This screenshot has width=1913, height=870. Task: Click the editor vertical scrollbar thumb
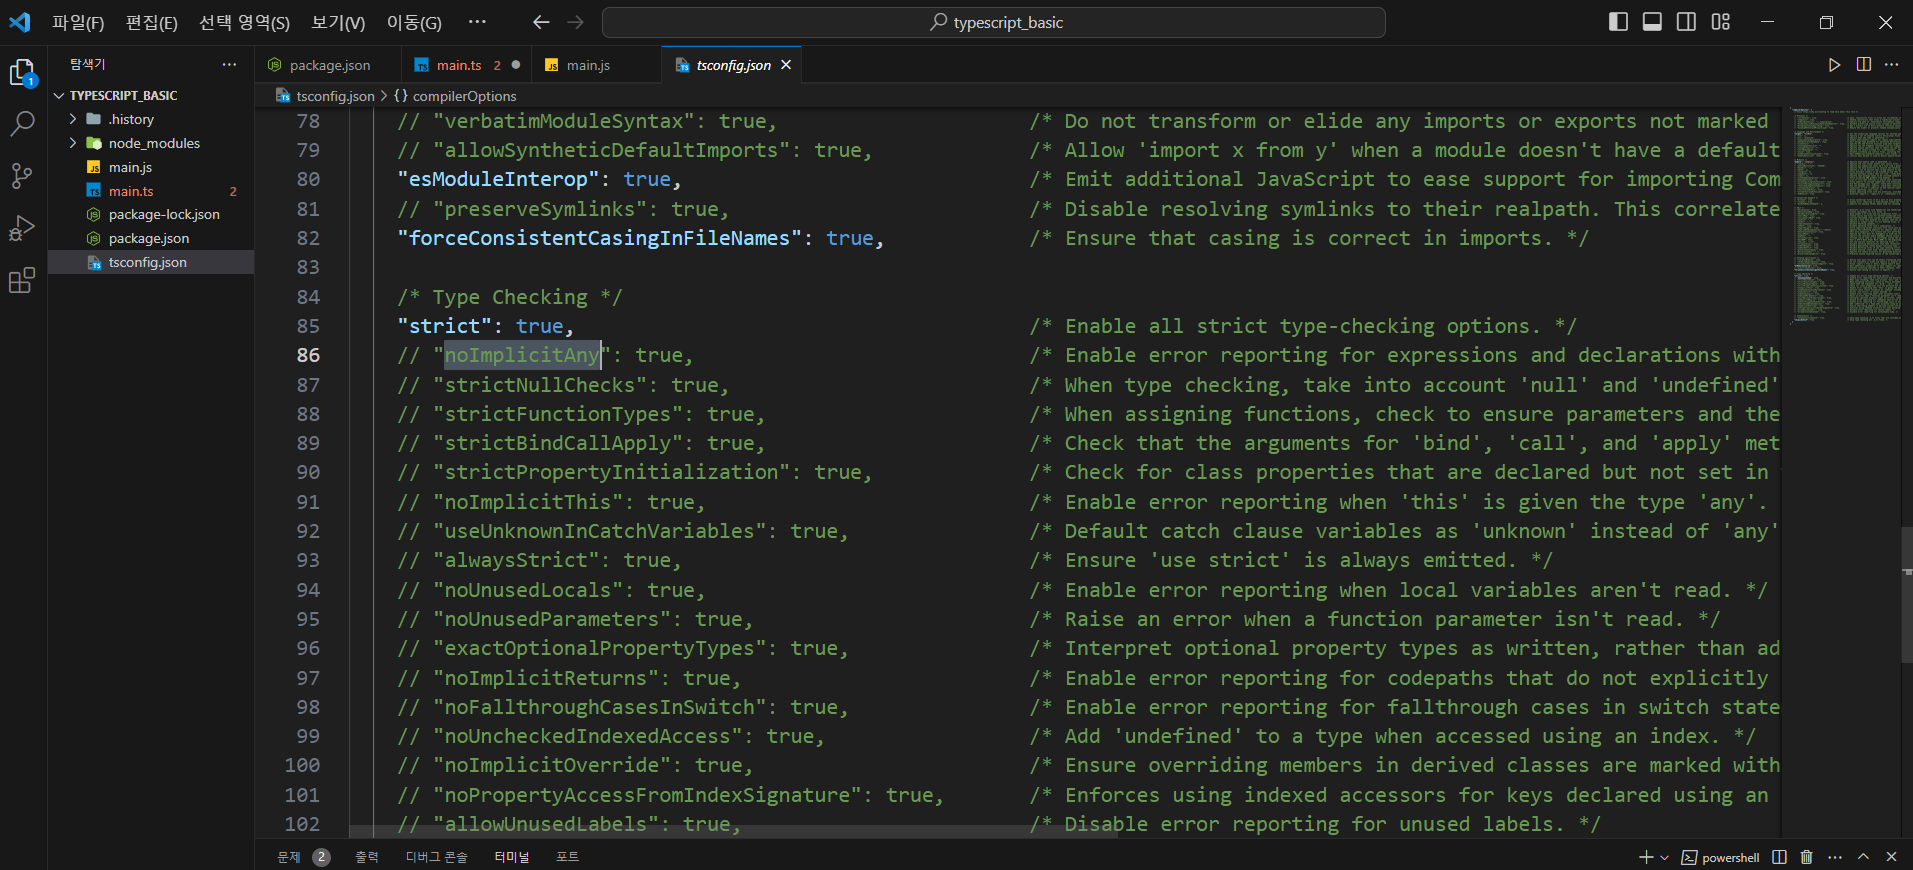point(1907,593)
